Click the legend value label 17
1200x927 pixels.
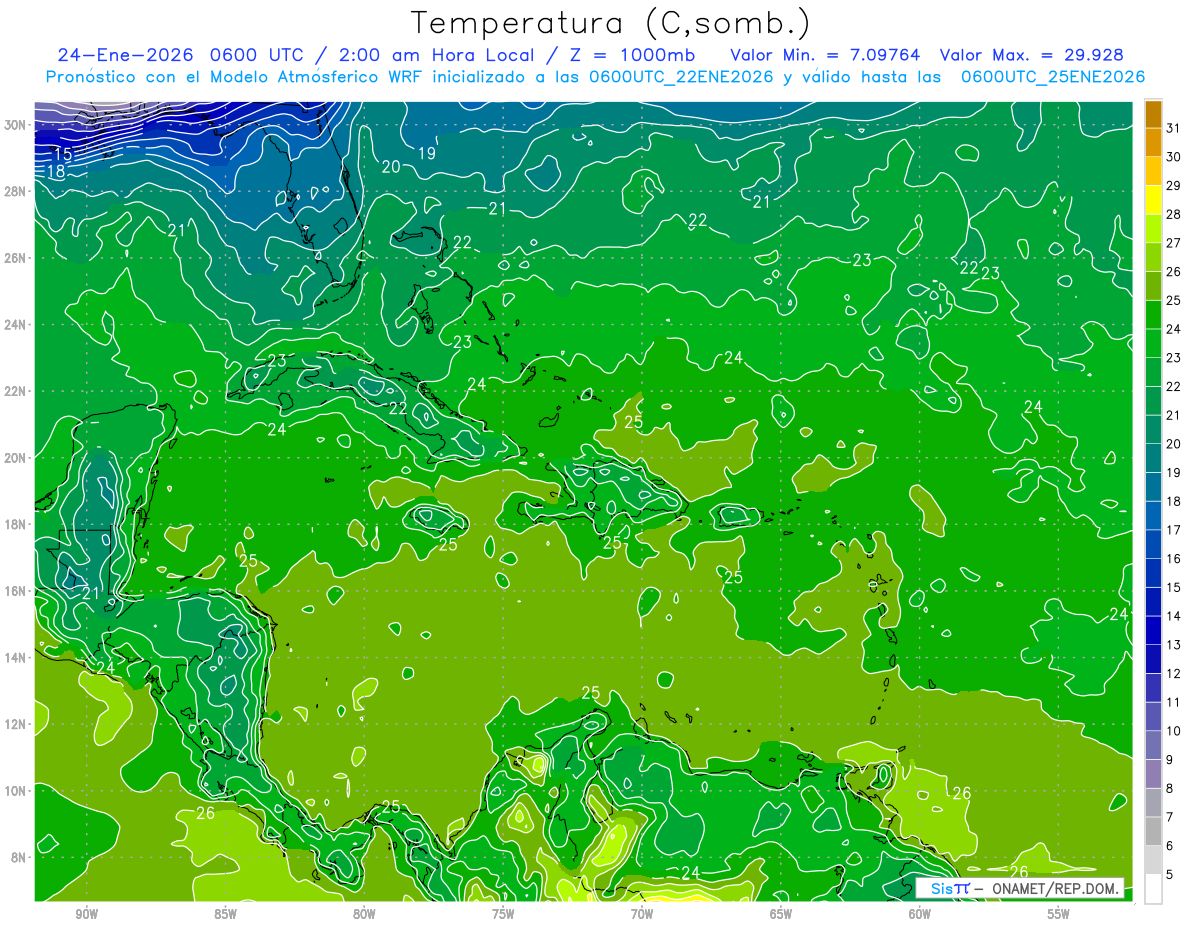1173,529
